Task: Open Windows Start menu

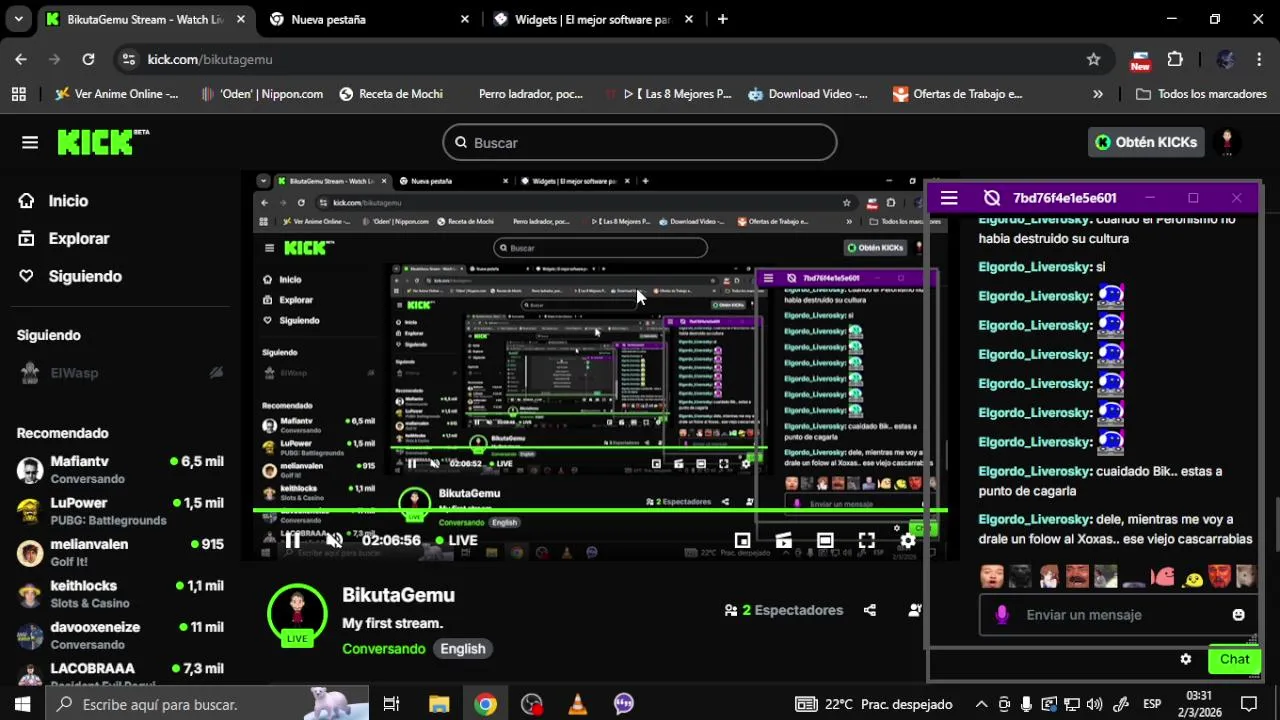Action: coord(22,704)
